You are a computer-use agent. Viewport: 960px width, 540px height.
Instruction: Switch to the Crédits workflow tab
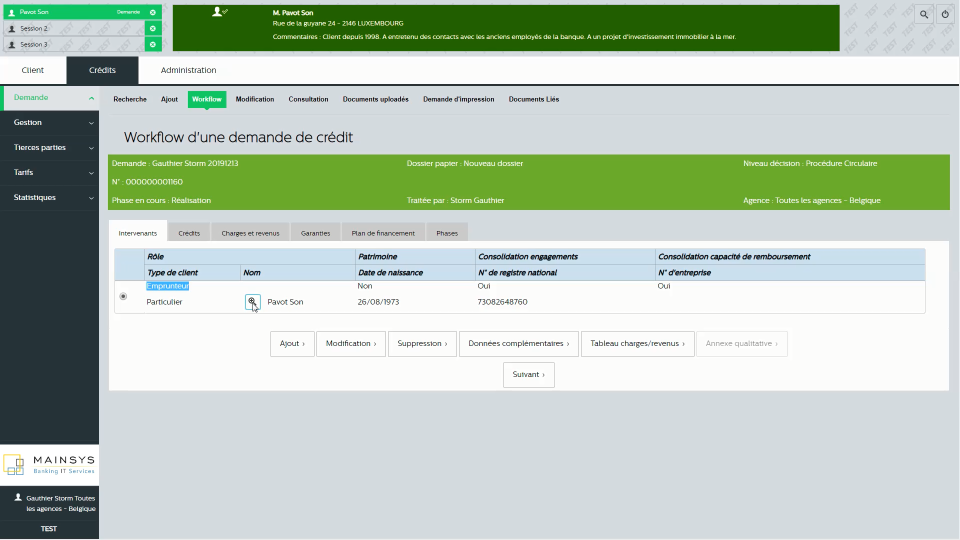click(189, 233)
